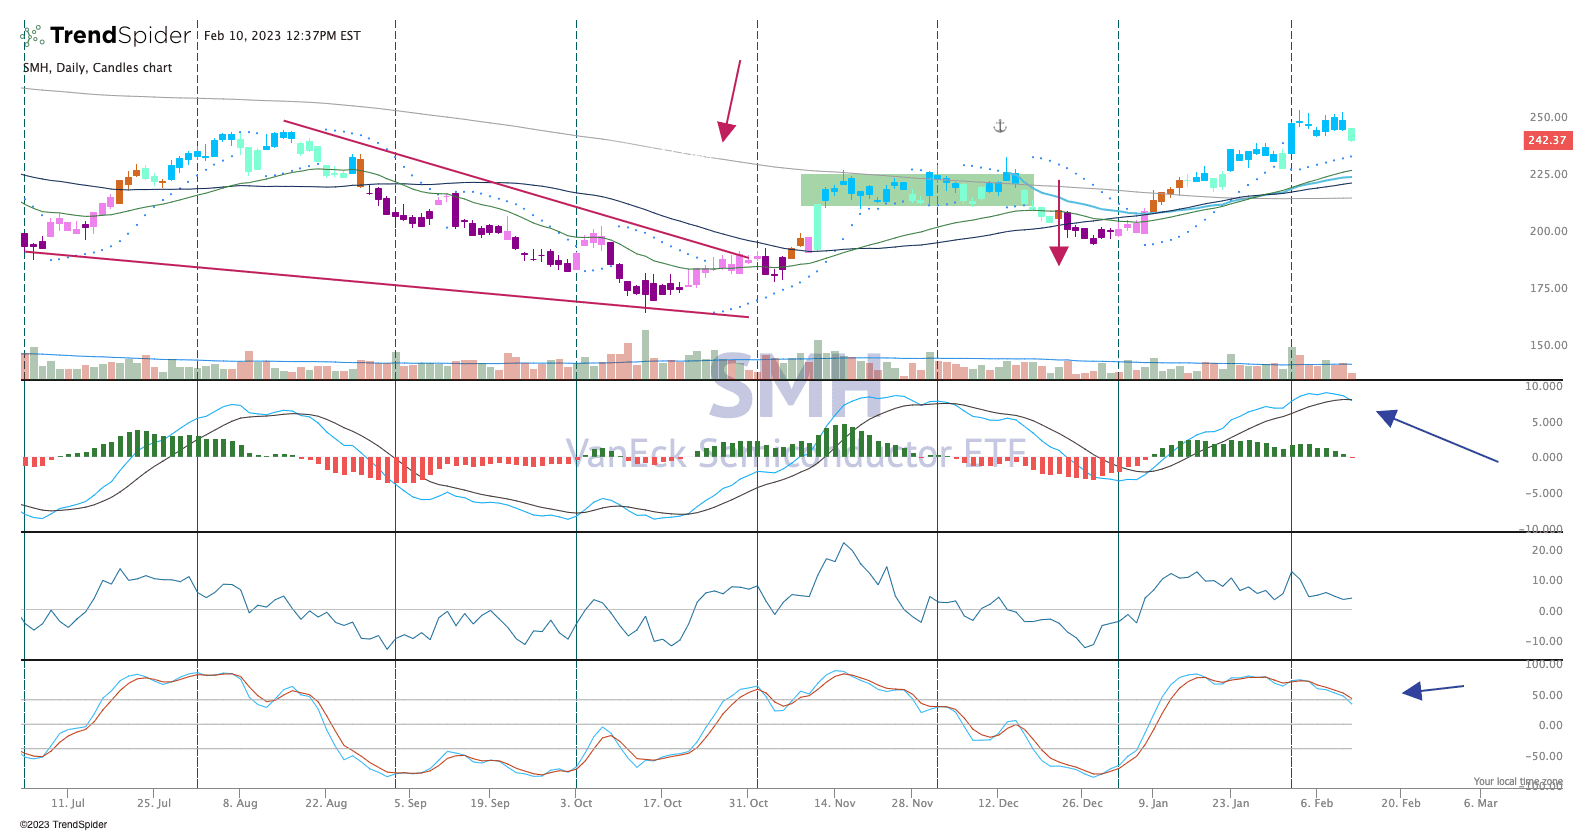Click the 14. Nov date label on the time axis
Screen dimensions: 1593x834
834,803
